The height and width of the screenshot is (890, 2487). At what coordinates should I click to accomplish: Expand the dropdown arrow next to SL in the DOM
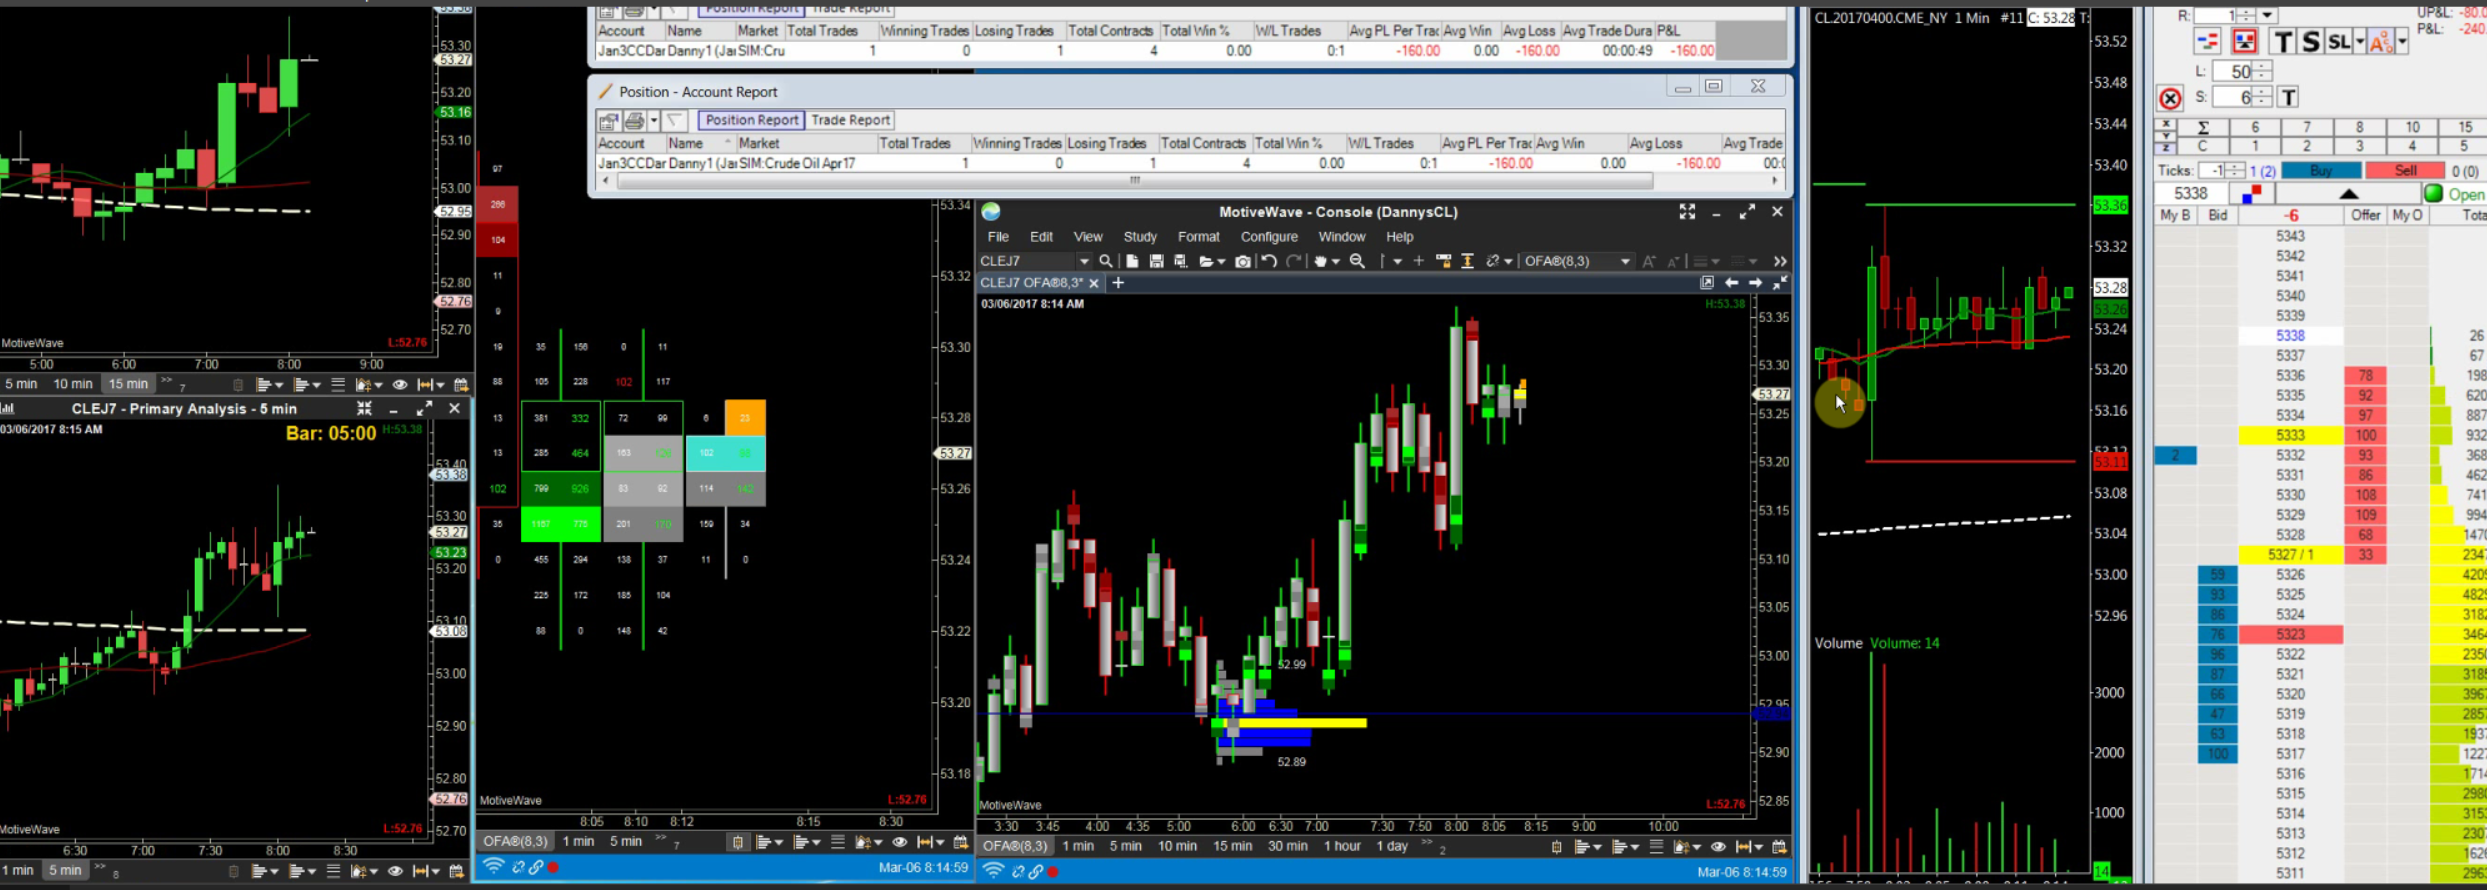point(2360,42)
